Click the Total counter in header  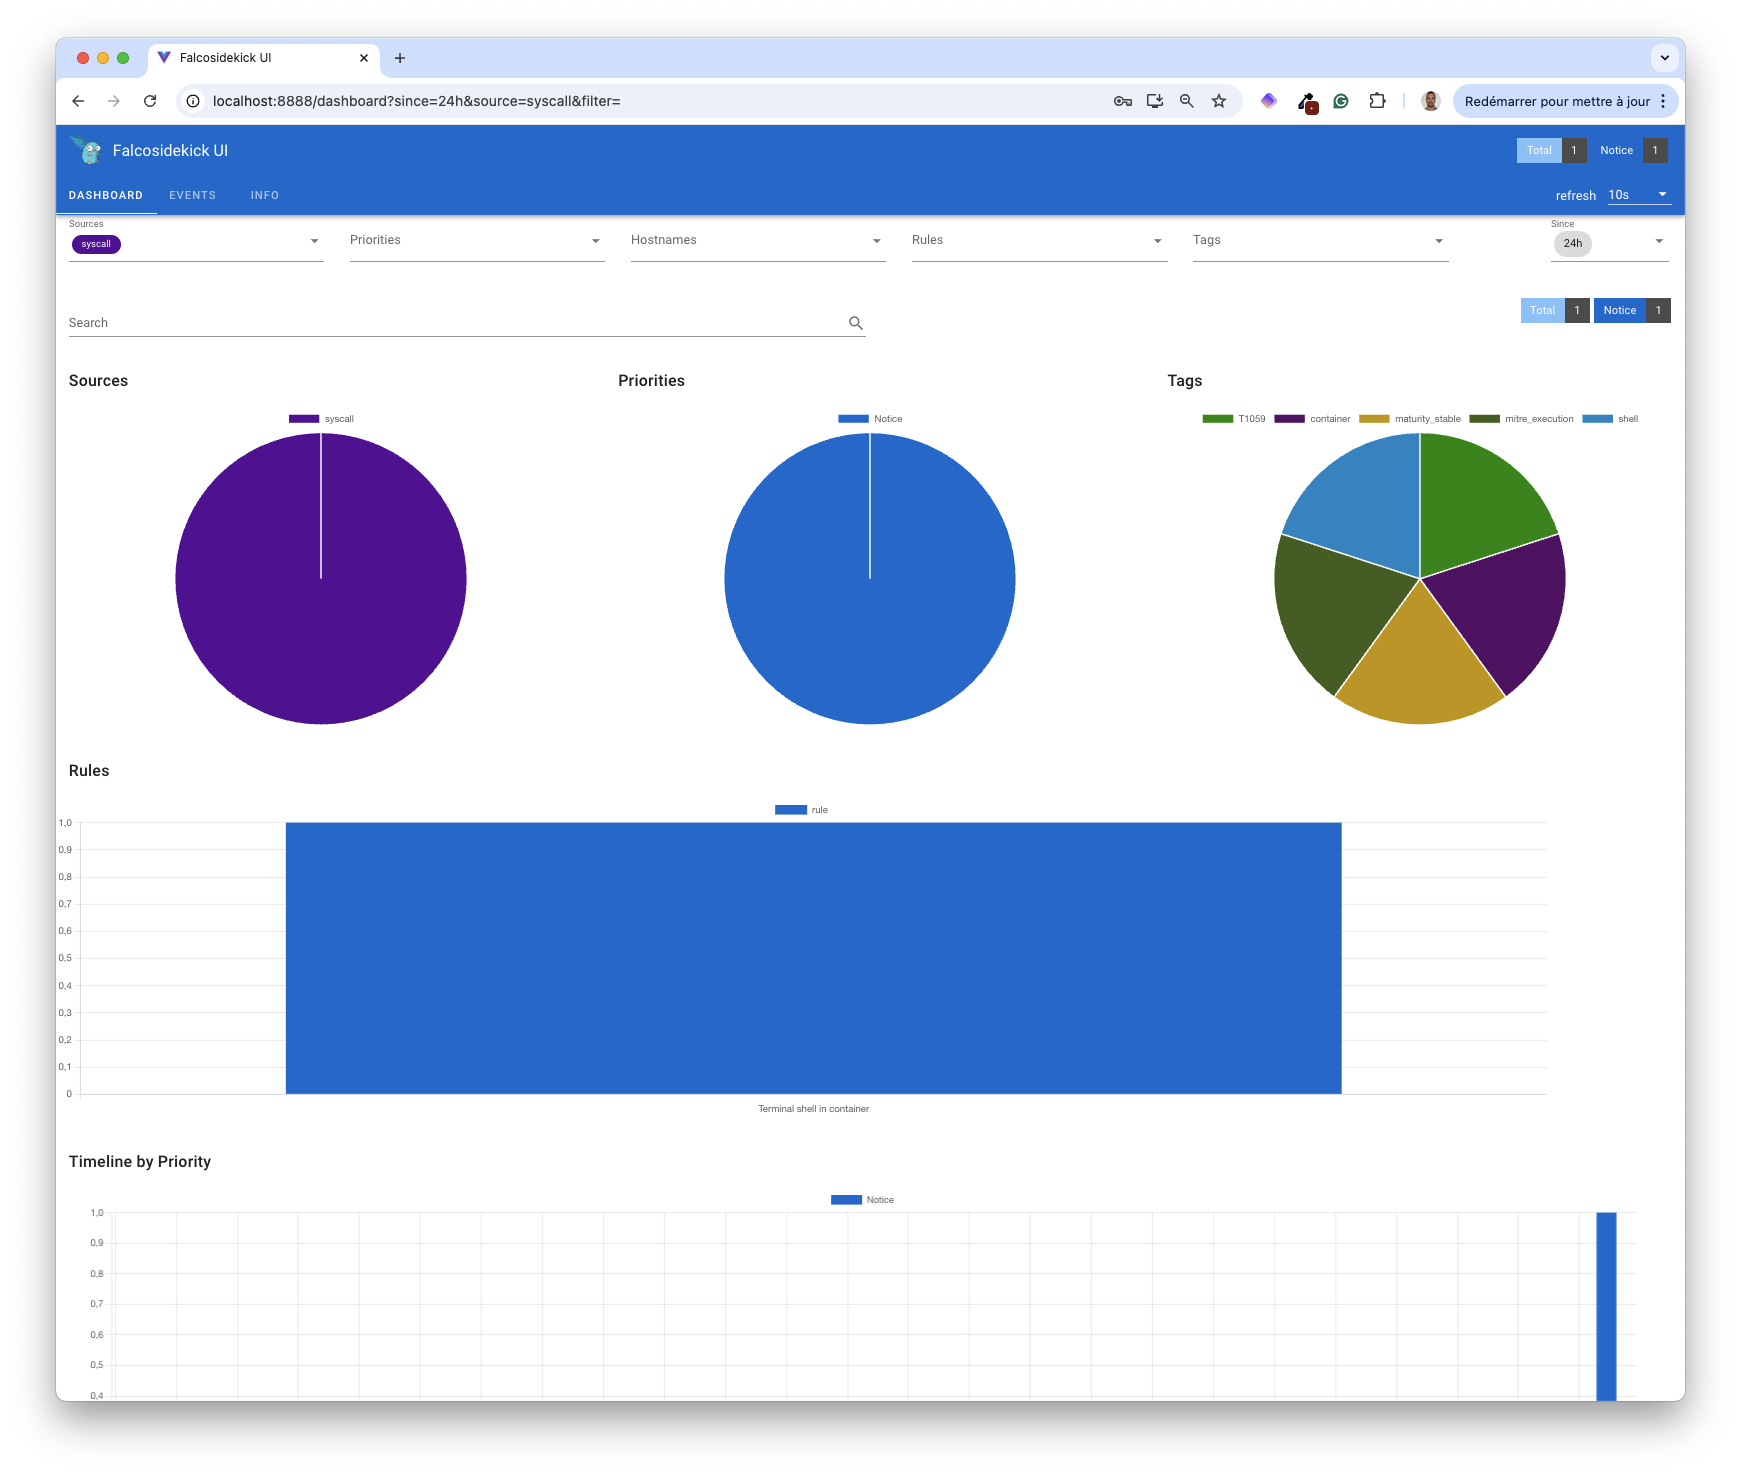pos(1551,150)
